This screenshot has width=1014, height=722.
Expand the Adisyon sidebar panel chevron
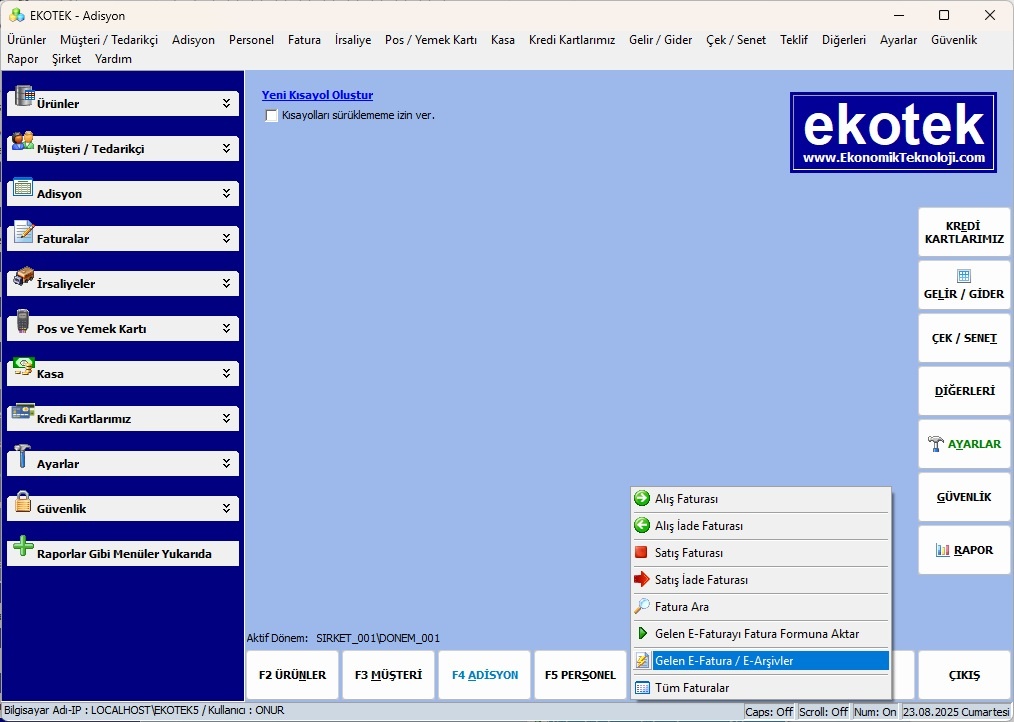(x=226, y=193)
